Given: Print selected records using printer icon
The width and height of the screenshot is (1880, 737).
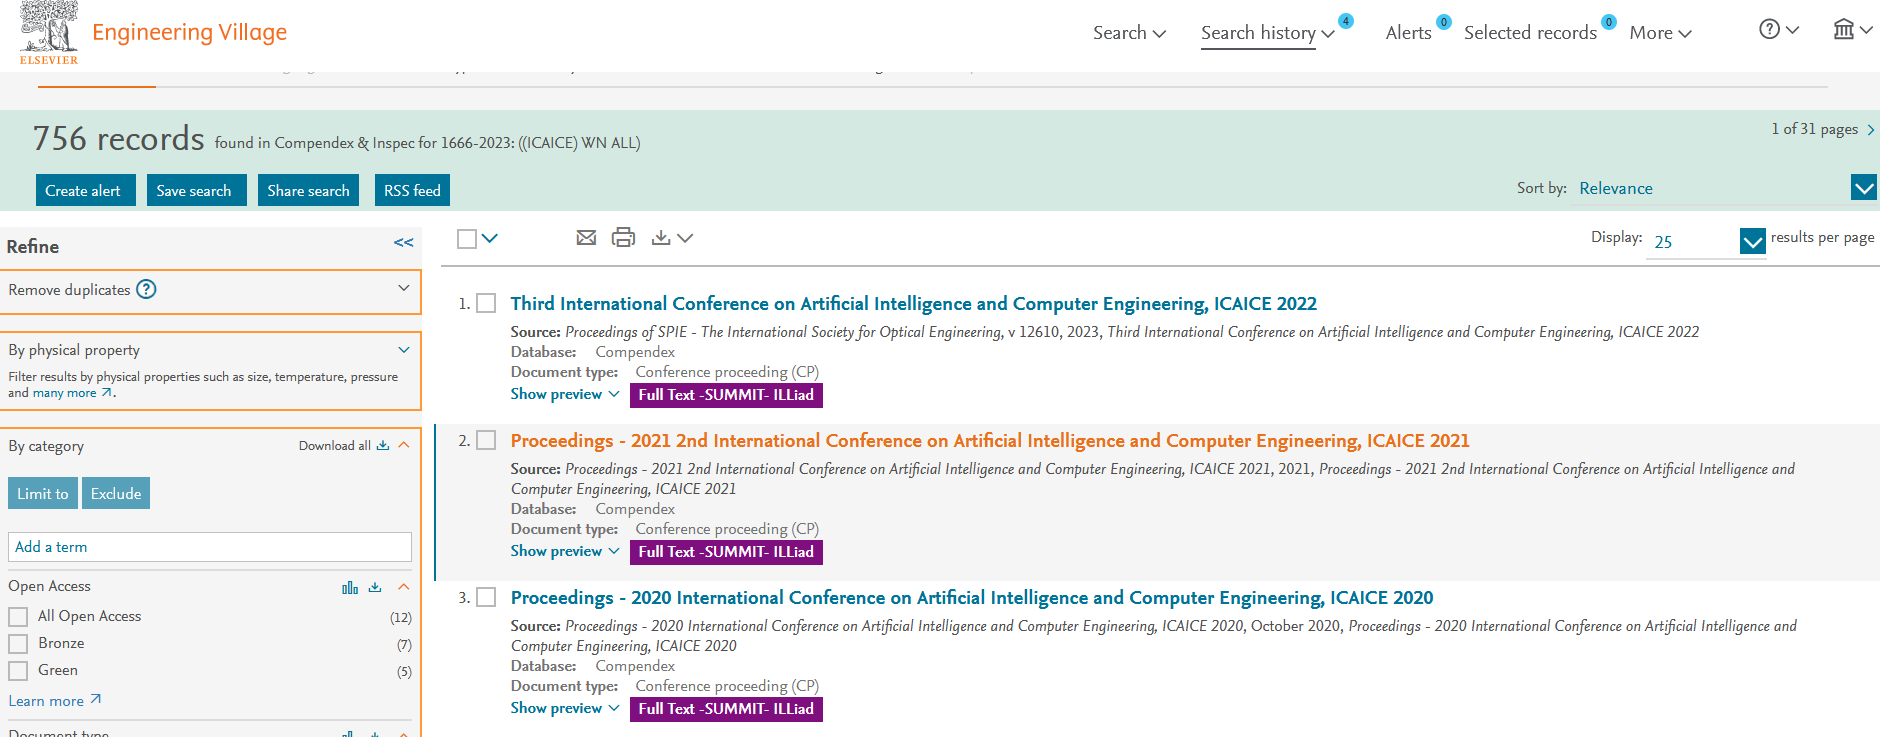Looking at the screenshot, I should (623, 238).
